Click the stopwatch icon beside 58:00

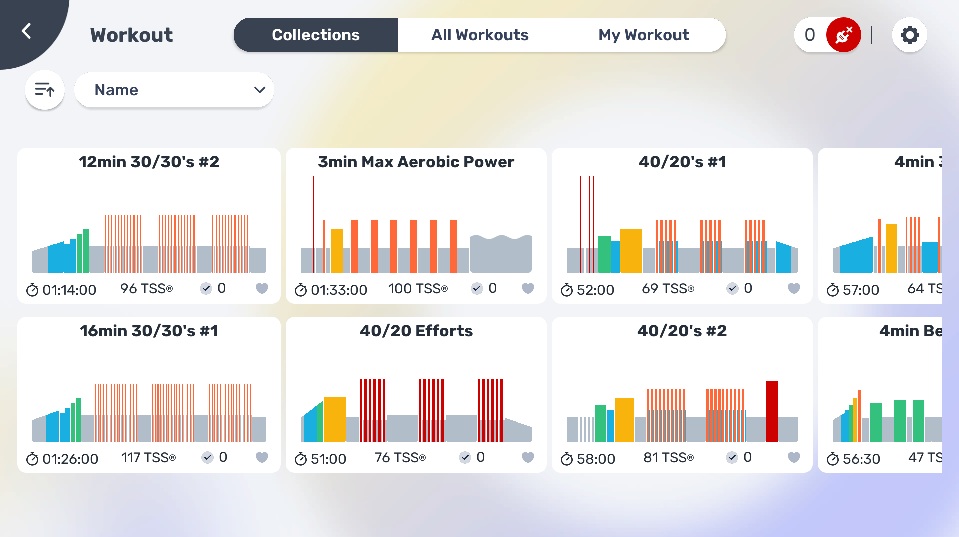567,459
